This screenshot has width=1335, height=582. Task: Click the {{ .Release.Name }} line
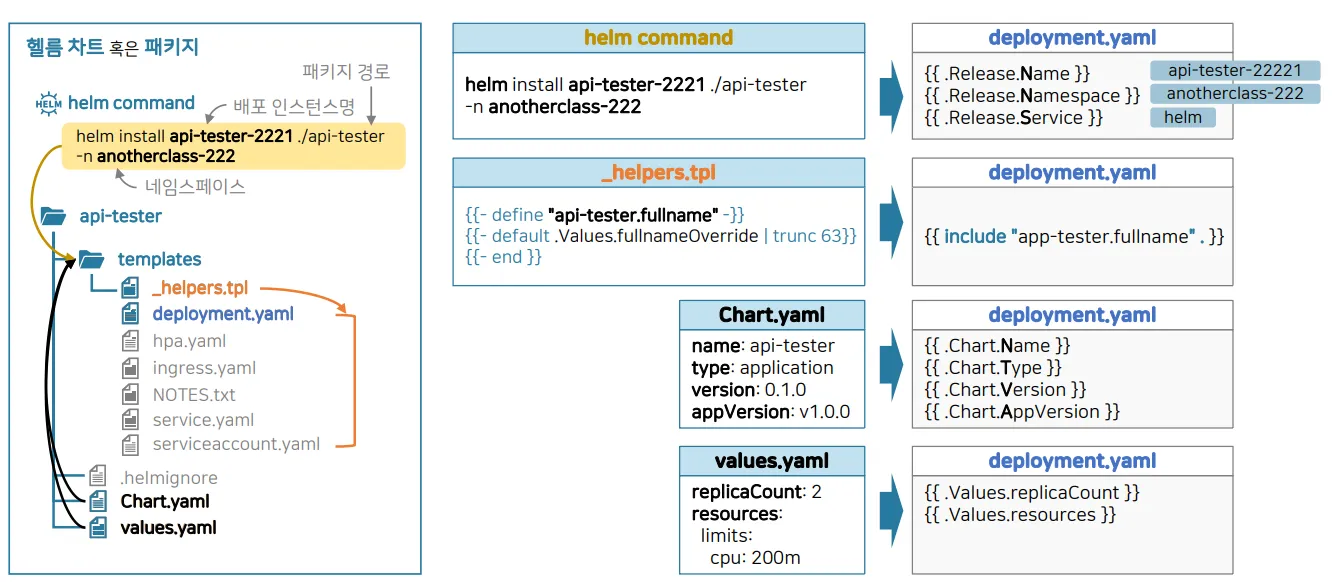click(1007, 74)
